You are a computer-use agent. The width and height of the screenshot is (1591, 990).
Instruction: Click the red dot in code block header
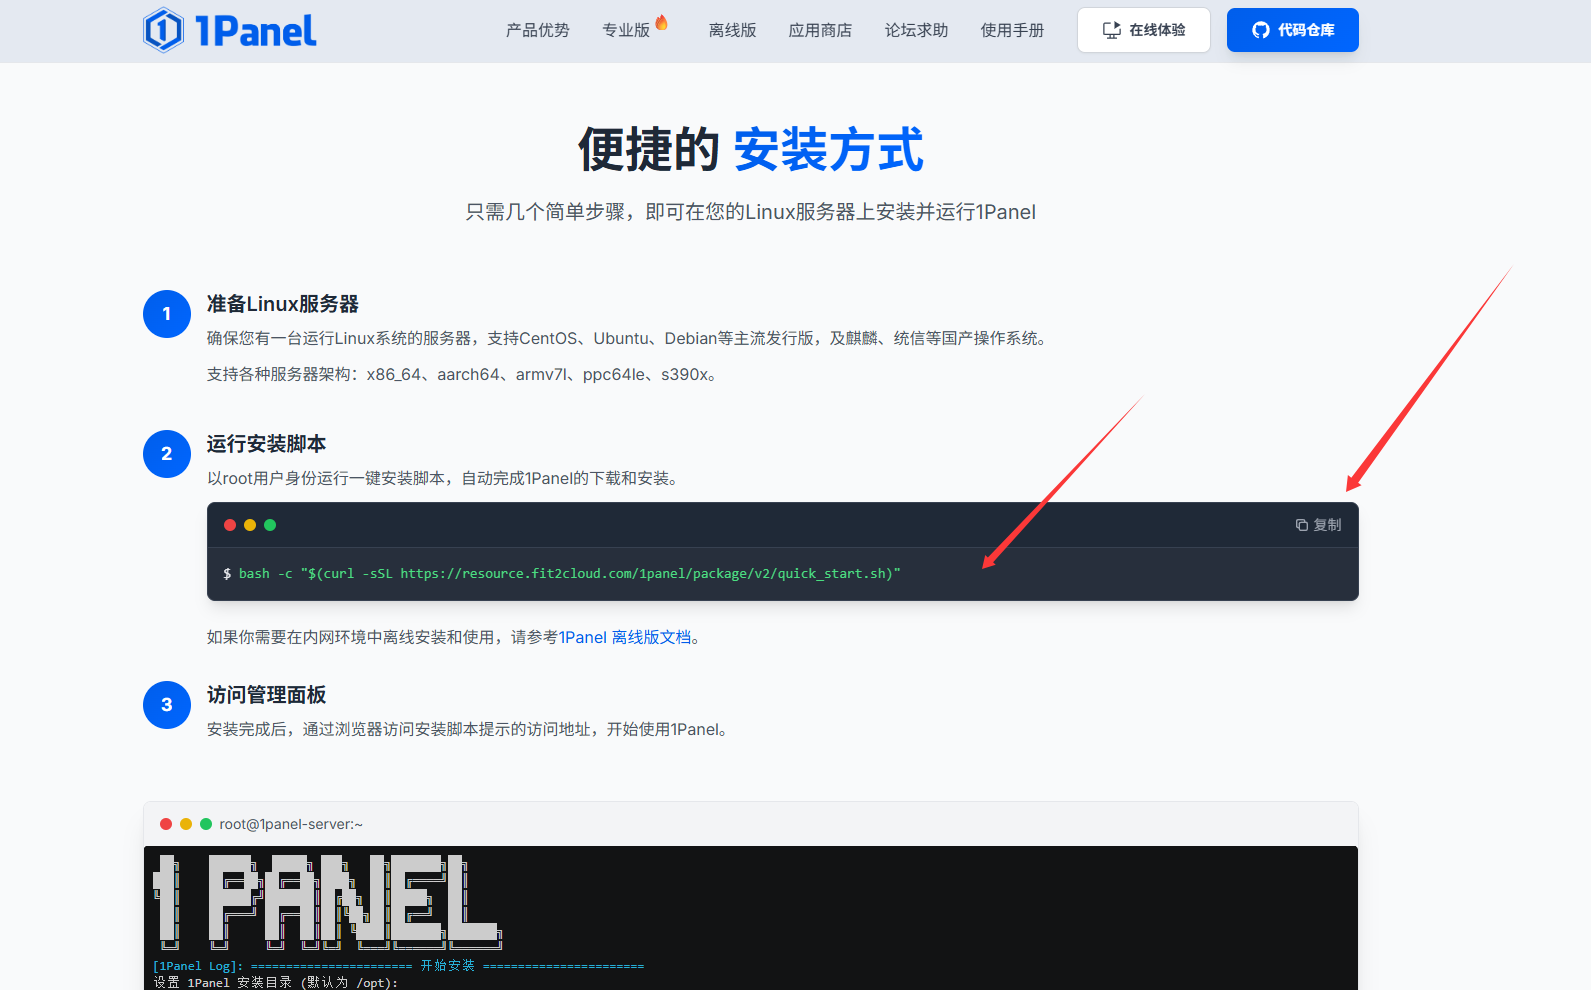coord(230,525)
